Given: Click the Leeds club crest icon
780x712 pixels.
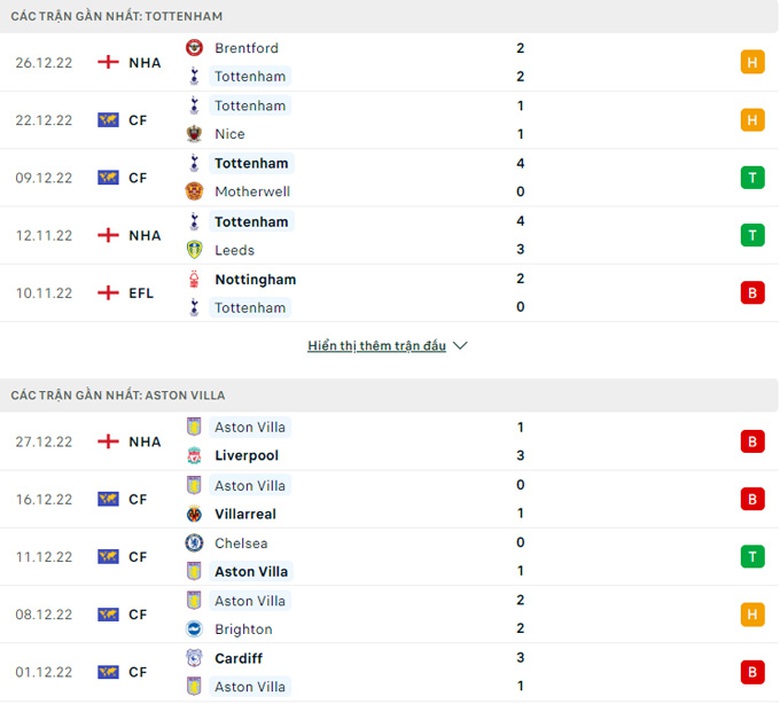Looking at the screenshot, I should point(194,250).
